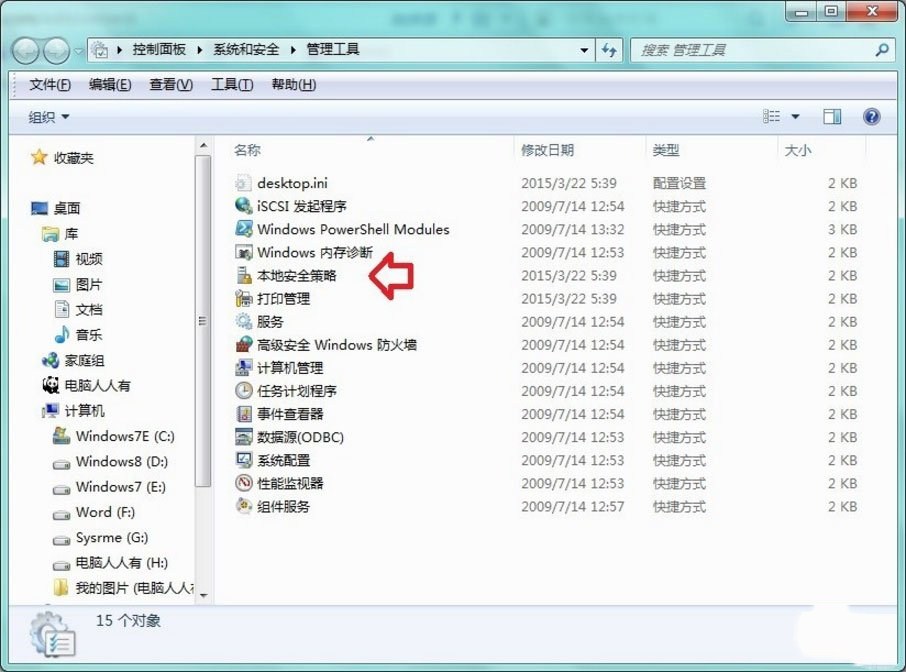This screenshot has width=906, height=672.
Task: Select the 任务计划程序 clock icon
Action: 243,391
